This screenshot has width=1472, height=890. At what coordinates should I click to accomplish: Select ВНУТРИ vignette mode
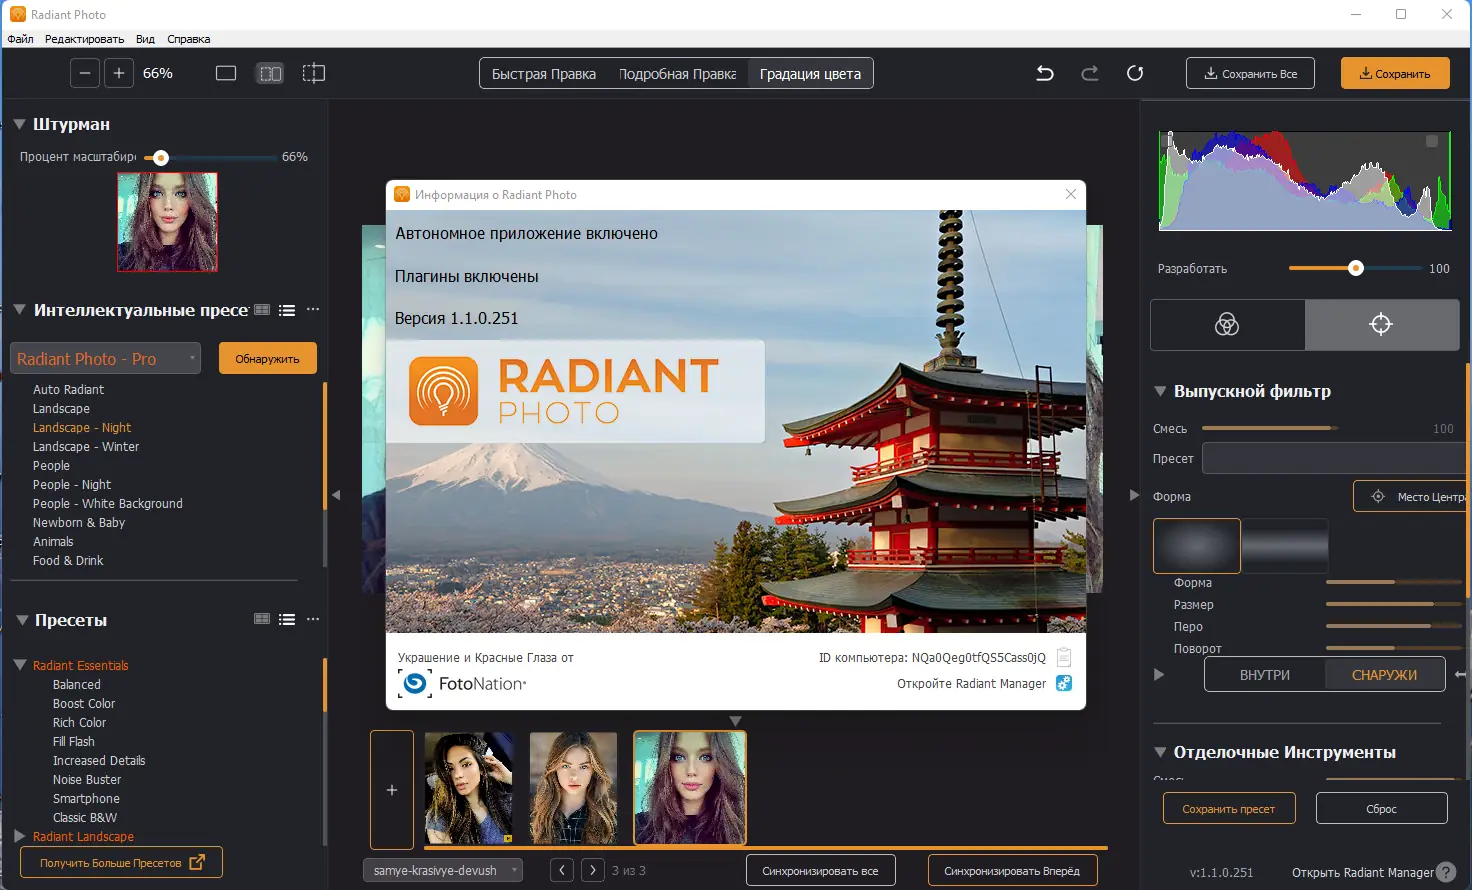pyautogui.click(x=1265, y=675)
